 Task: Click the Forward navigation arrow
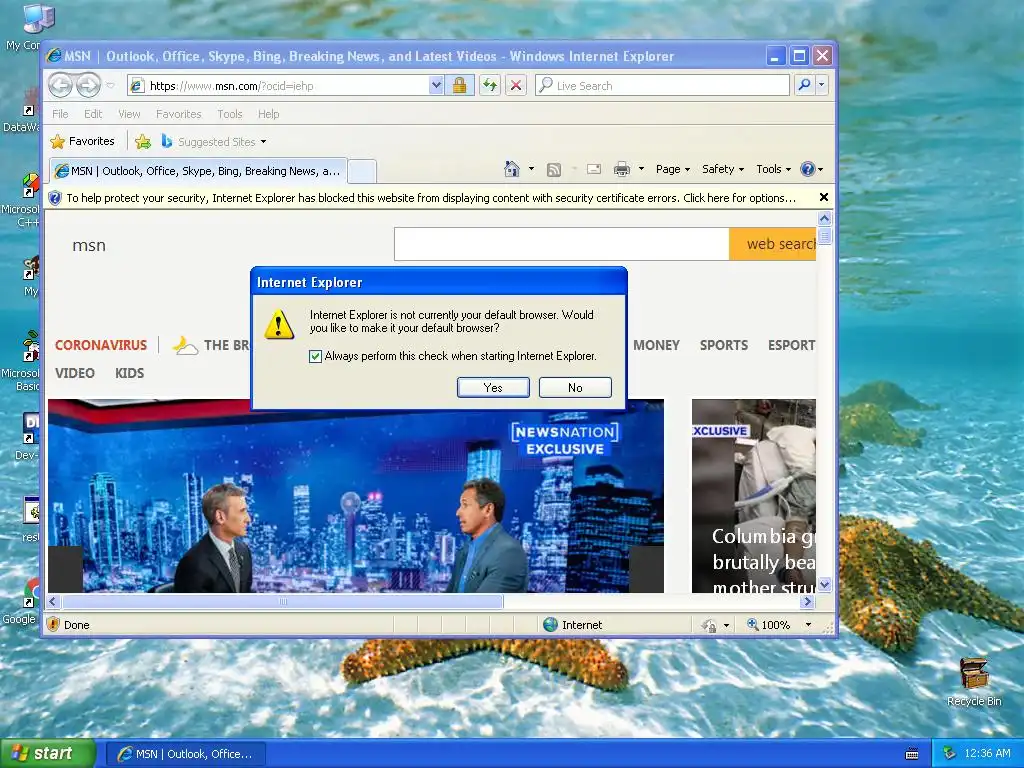click(88, 85)
